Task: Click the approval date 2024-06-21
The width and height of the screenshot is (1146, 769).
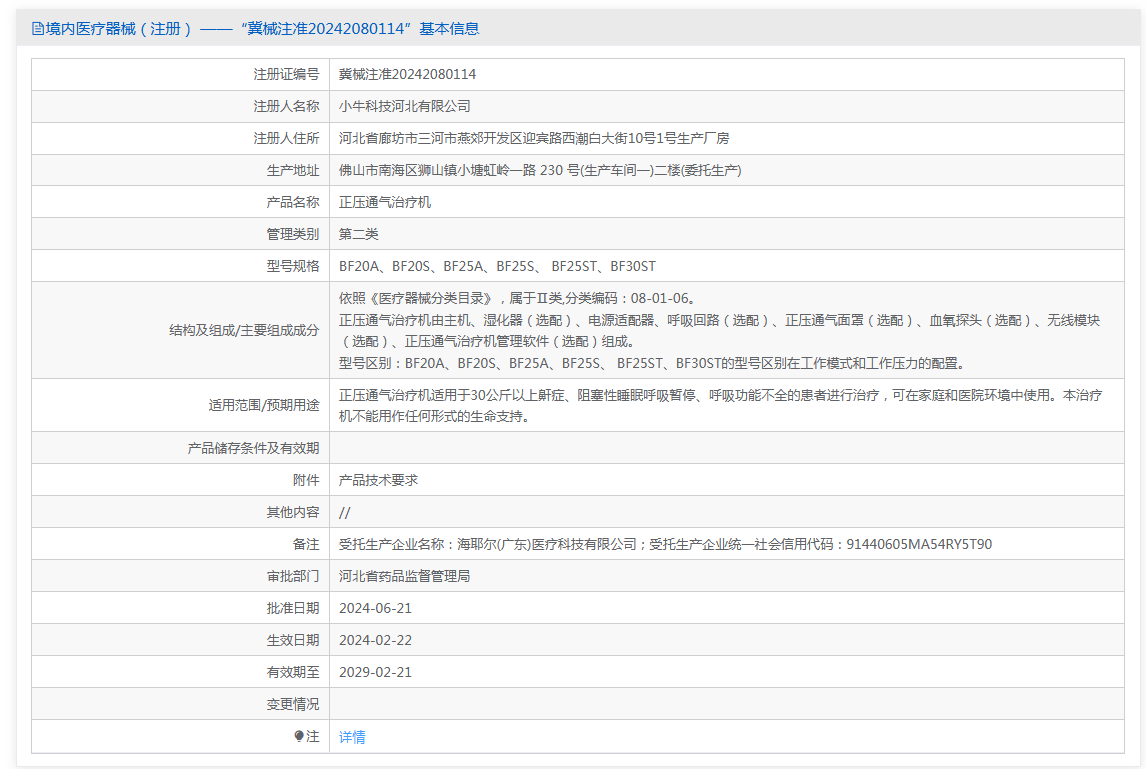Action: 375,608
